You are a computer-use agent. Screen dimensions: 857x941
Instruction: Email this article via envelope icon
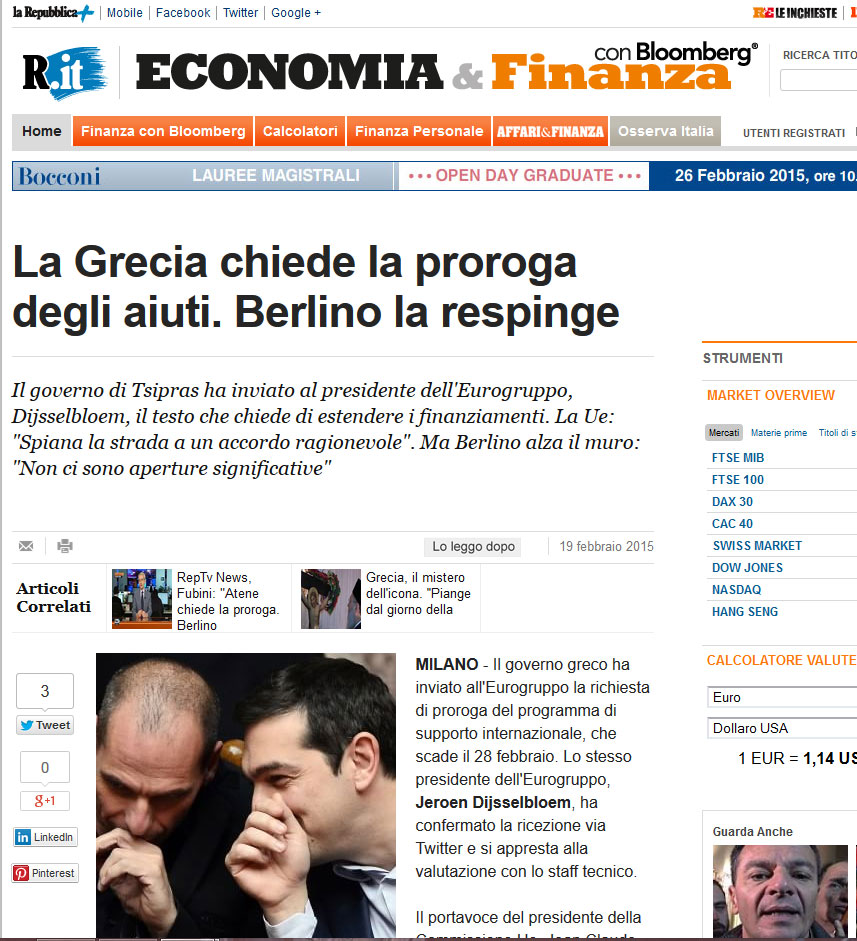click(x=26, y=546)
